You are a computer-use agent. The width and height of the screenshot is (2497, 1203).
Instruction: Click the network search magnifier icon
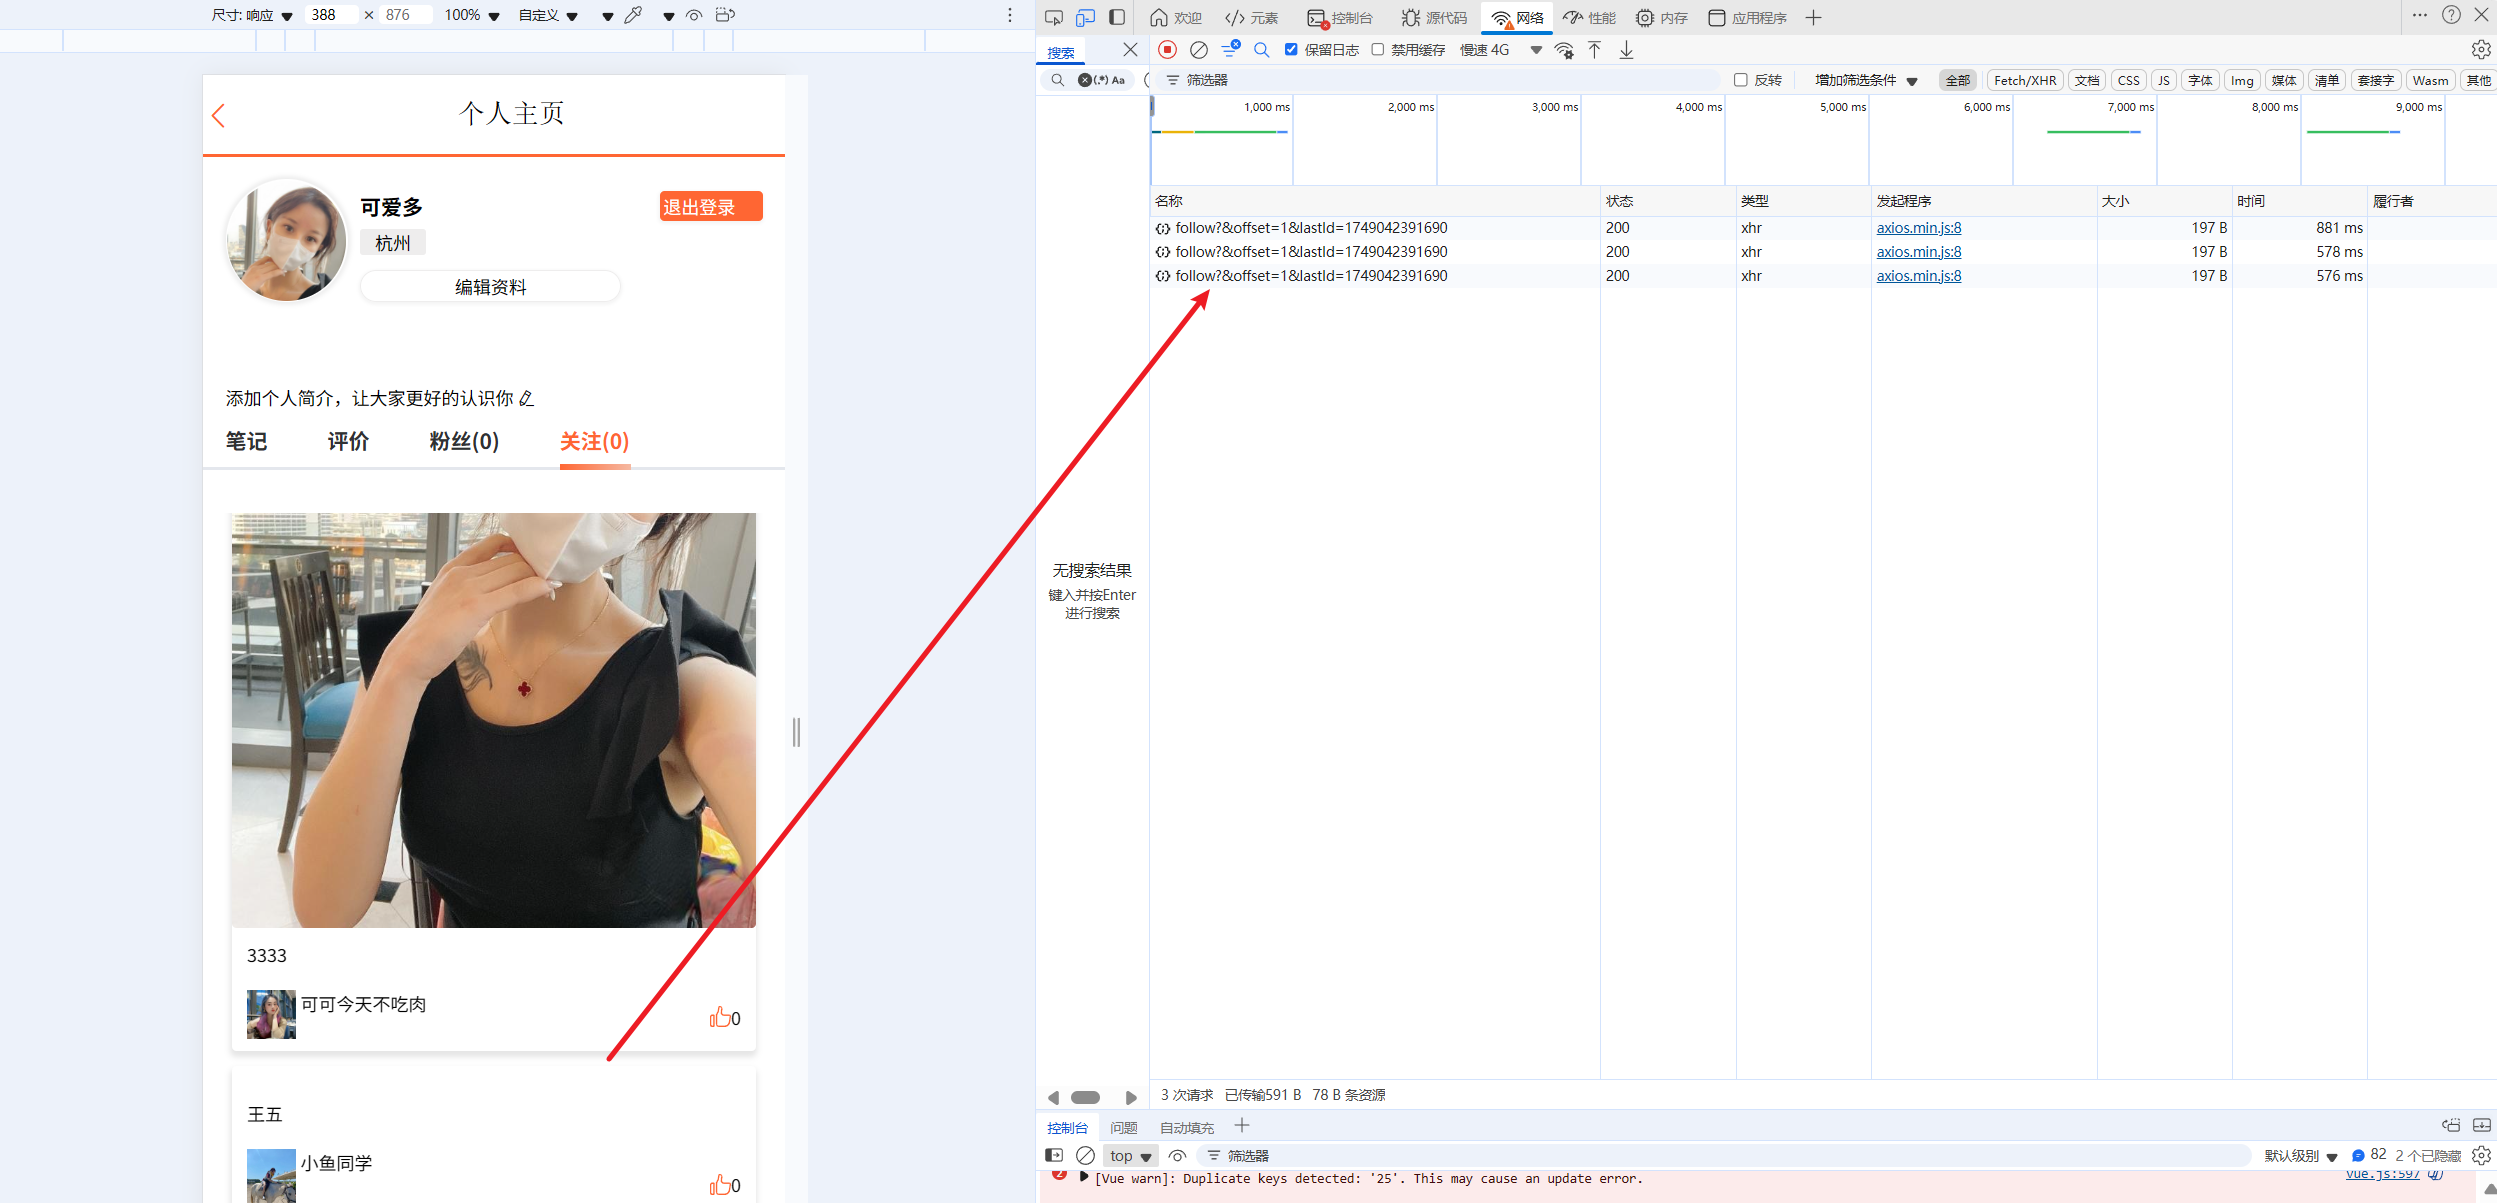[1261, 50]
